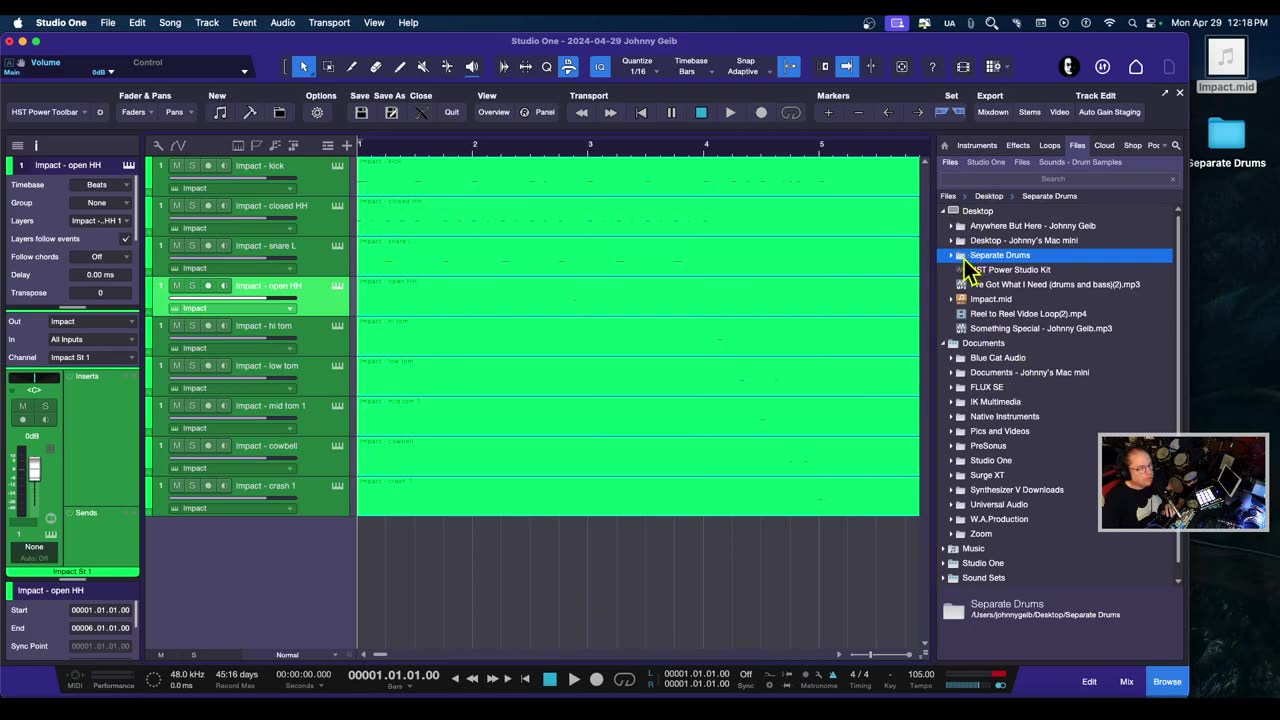Select the Eraser tool
Screen dimensions: 1280x720
pos(376,67)
